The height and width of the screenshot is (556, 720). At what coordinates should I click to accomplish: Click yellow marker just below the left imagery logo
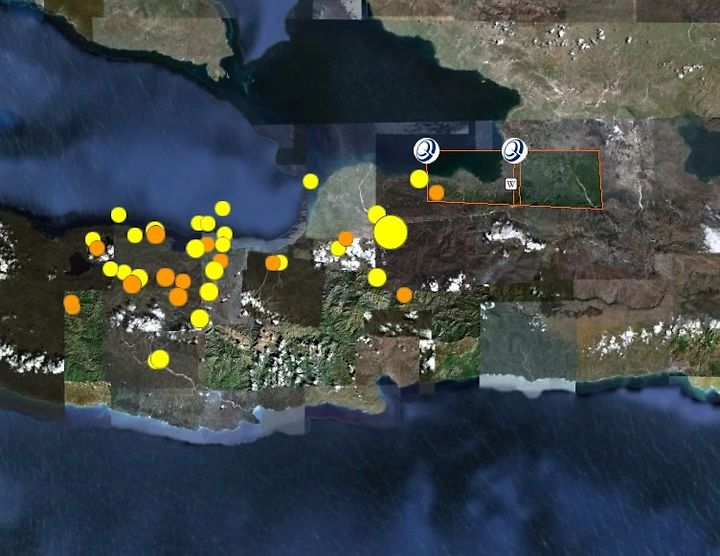point(419,179)
